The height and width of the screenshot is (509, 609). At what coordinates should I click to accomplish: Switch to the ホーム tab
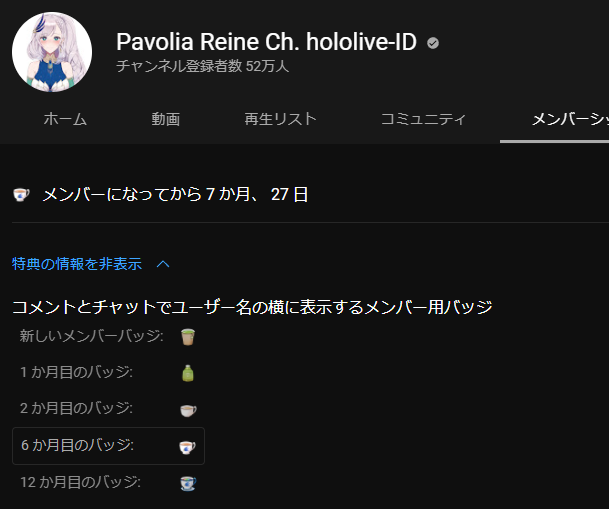[65, 119]
